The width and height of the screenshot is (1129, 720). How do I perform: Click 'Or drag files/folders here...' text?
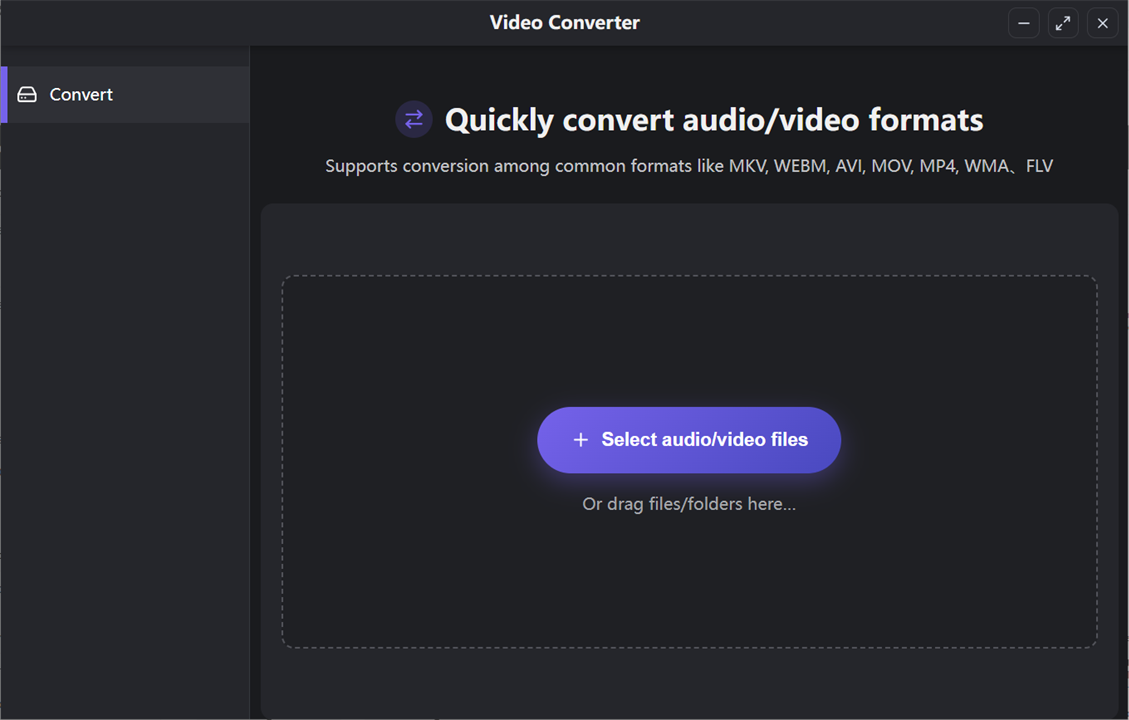(689, 504)
